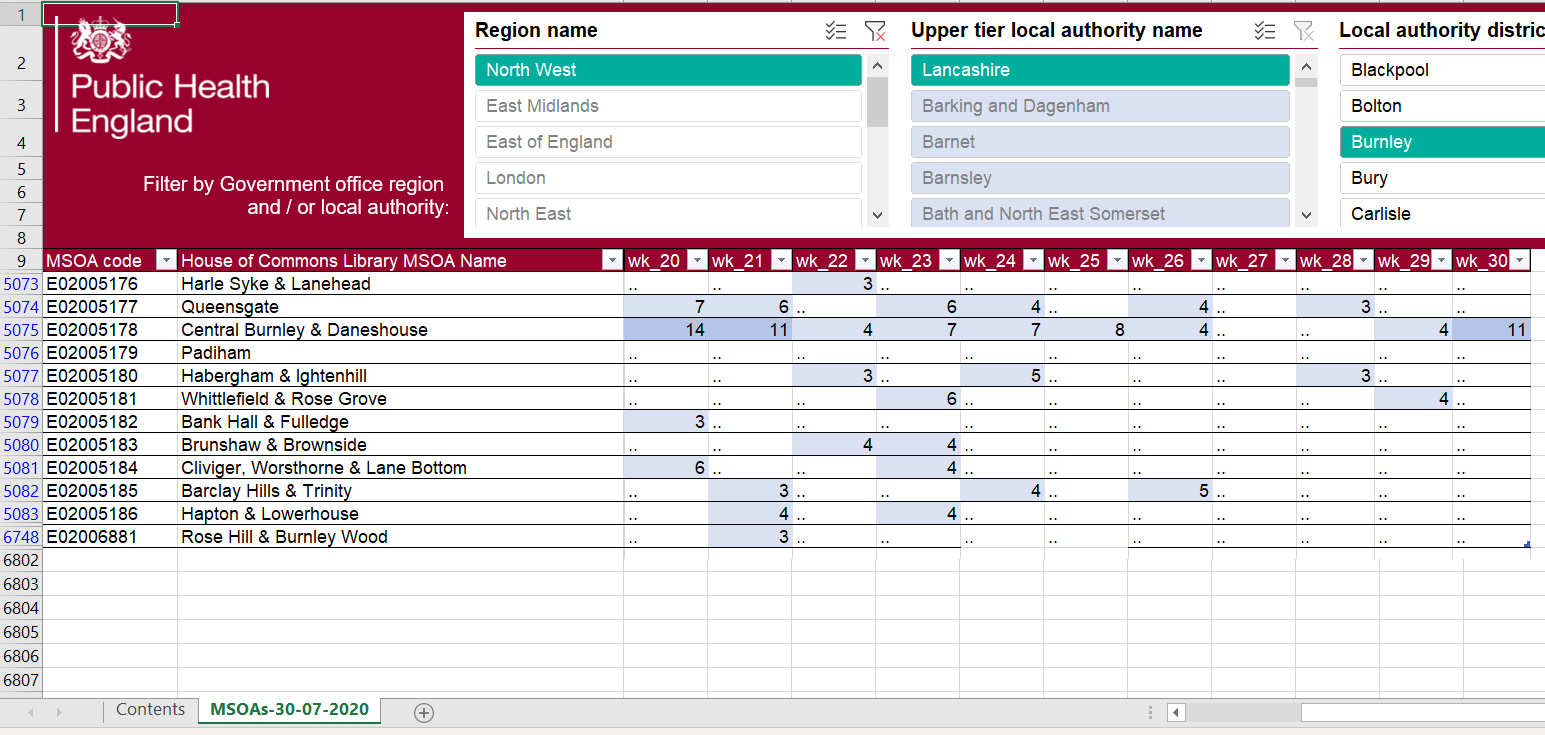The height and width of the screenshot is (735, 1545).
Task: Open the MSOA code column filter dropdown
Action: (167, 261)
